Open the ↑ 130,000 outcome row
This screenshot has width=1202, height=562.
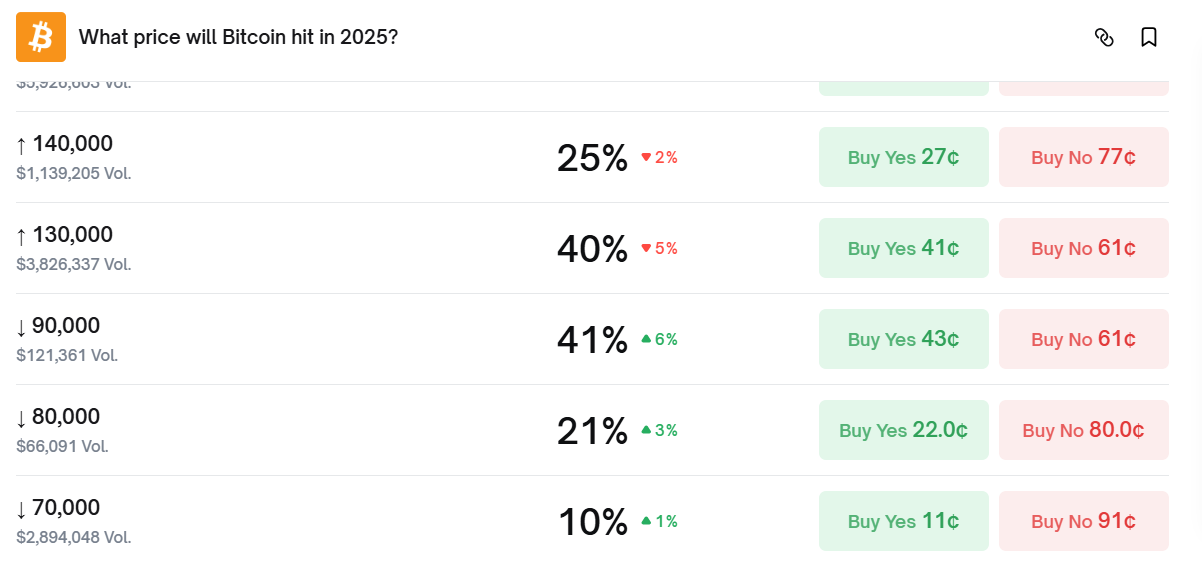pyautogui.click(x=73, y=235)
